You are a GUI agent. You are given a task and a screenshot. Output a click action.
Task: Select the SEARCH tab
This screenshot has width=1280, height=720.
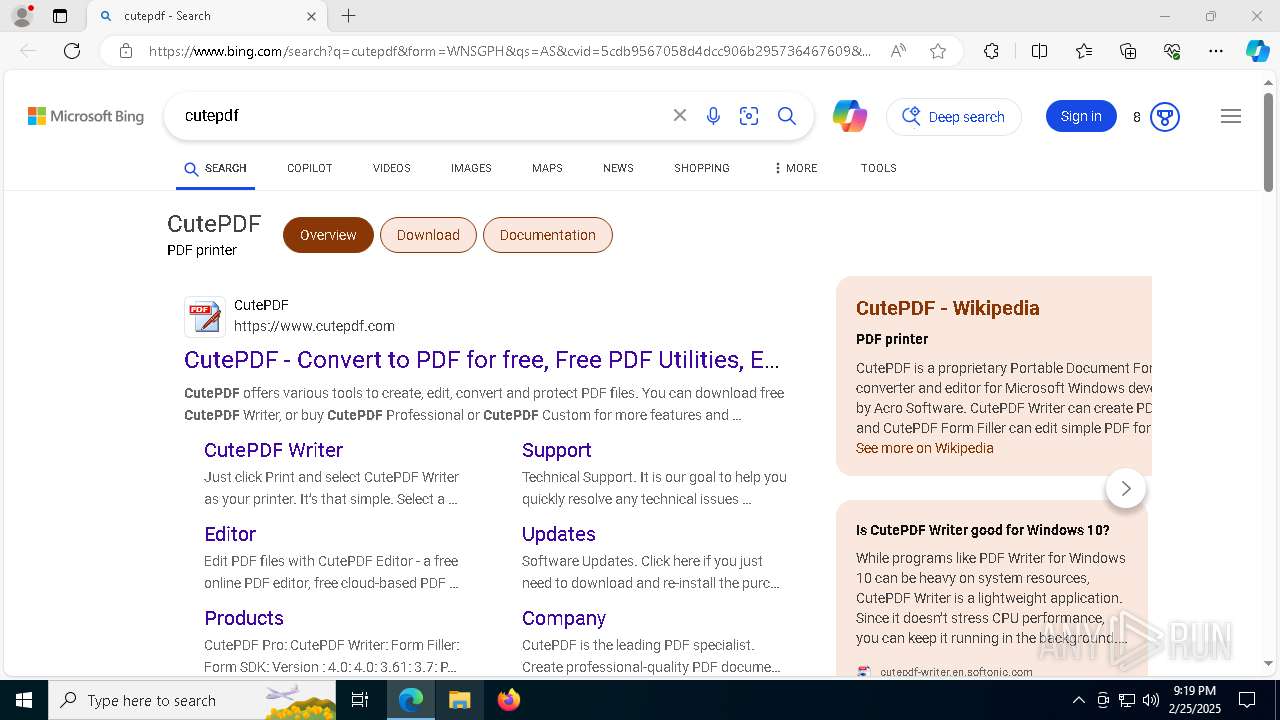215,168
